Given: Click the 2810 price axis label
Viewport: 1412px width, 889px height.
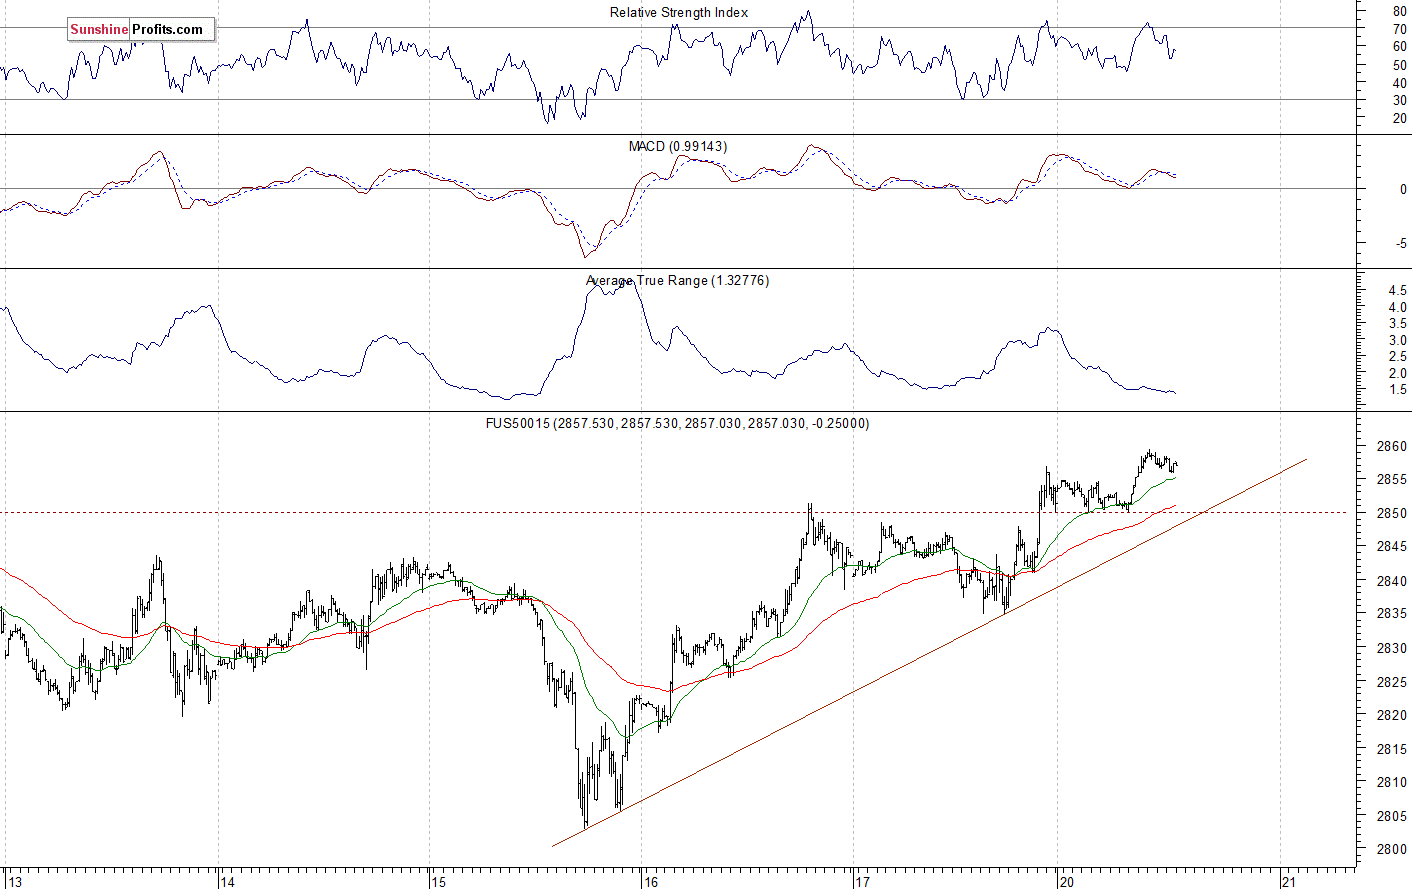Looking at the screenshot, I should point(1391,782).
